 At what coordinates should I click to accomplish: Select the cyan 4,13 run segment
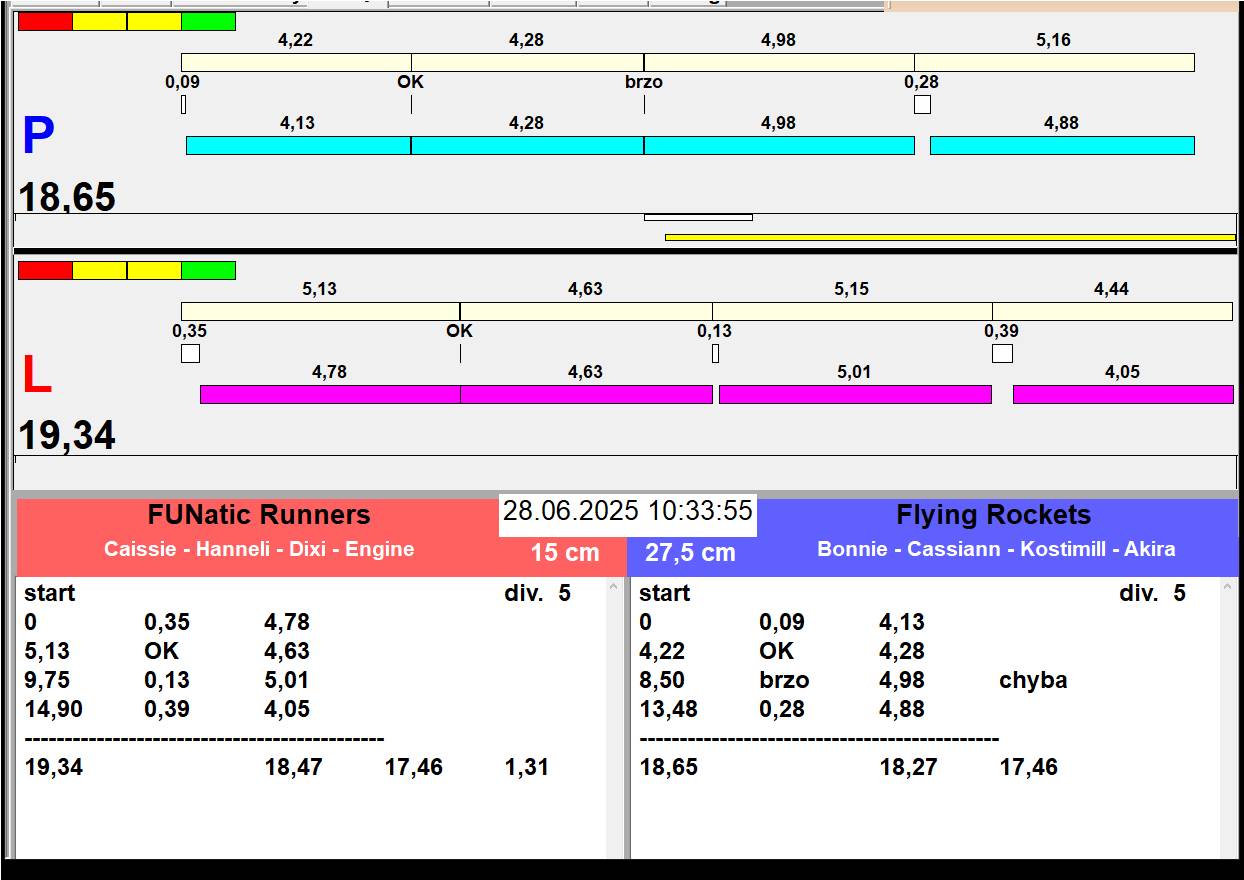(x=298, y=146)
